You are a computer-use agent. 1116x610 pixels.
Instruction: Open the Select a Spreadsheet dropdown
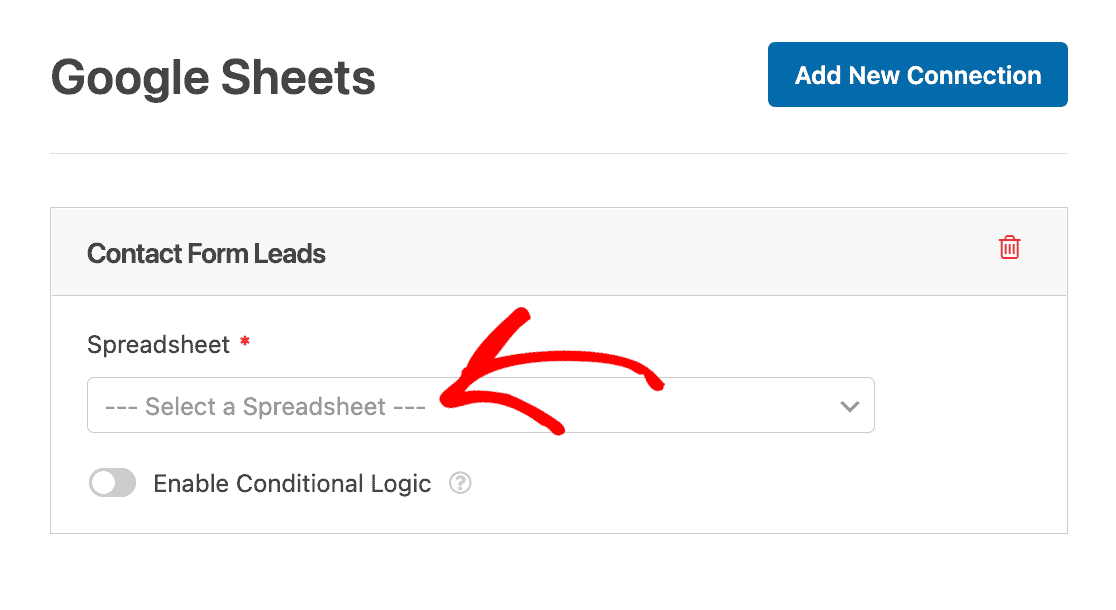[x=480, y=405]
